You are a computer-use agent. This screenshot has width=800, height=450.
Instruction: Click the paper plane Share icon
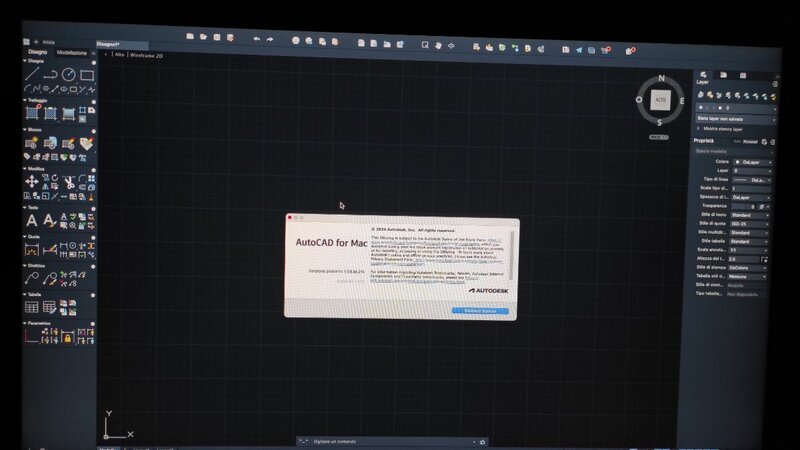579,50
